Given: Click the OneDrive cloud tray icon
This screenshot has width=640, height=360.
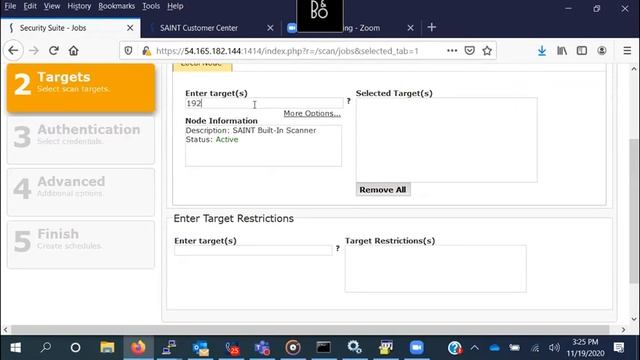Looking at the screenshot, I should point(494,348).
